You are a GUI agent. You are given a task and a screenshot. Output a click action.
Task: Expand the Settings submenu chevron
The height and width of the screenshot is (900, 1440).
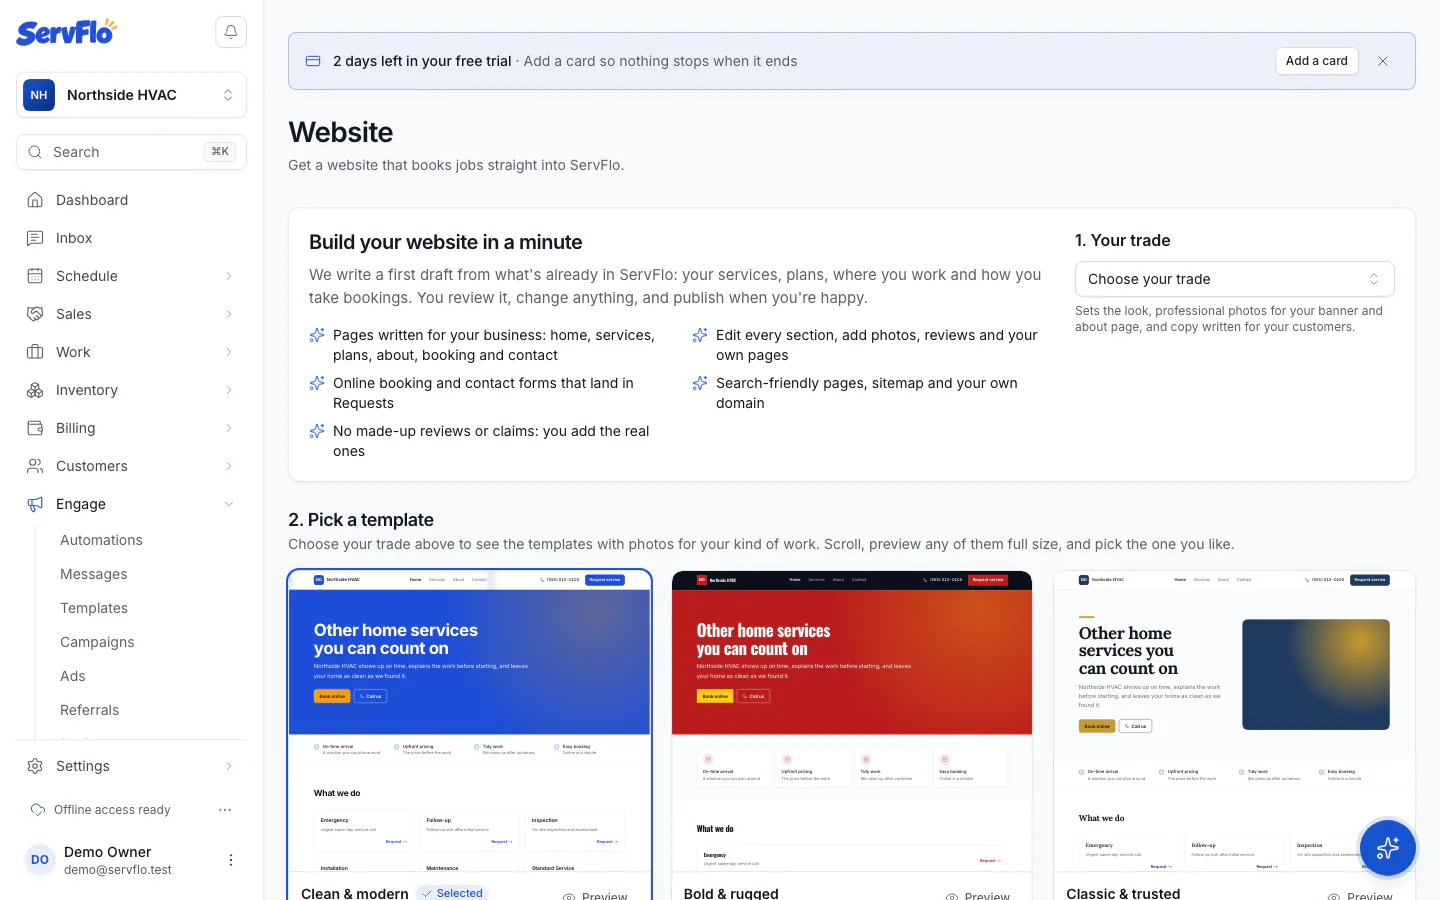(x=229, y=766)
